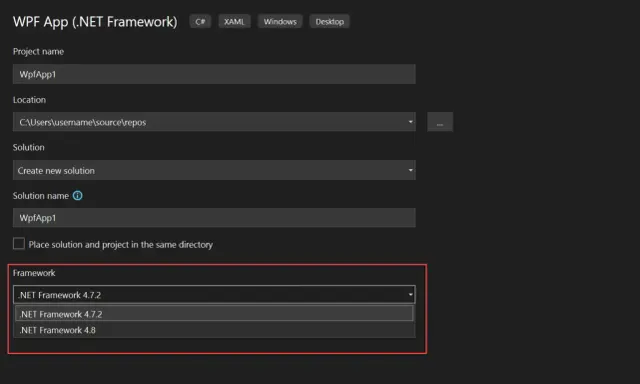
Task: Select .NET Framework 4.7.2 option in list
Action: pos(214,314)
